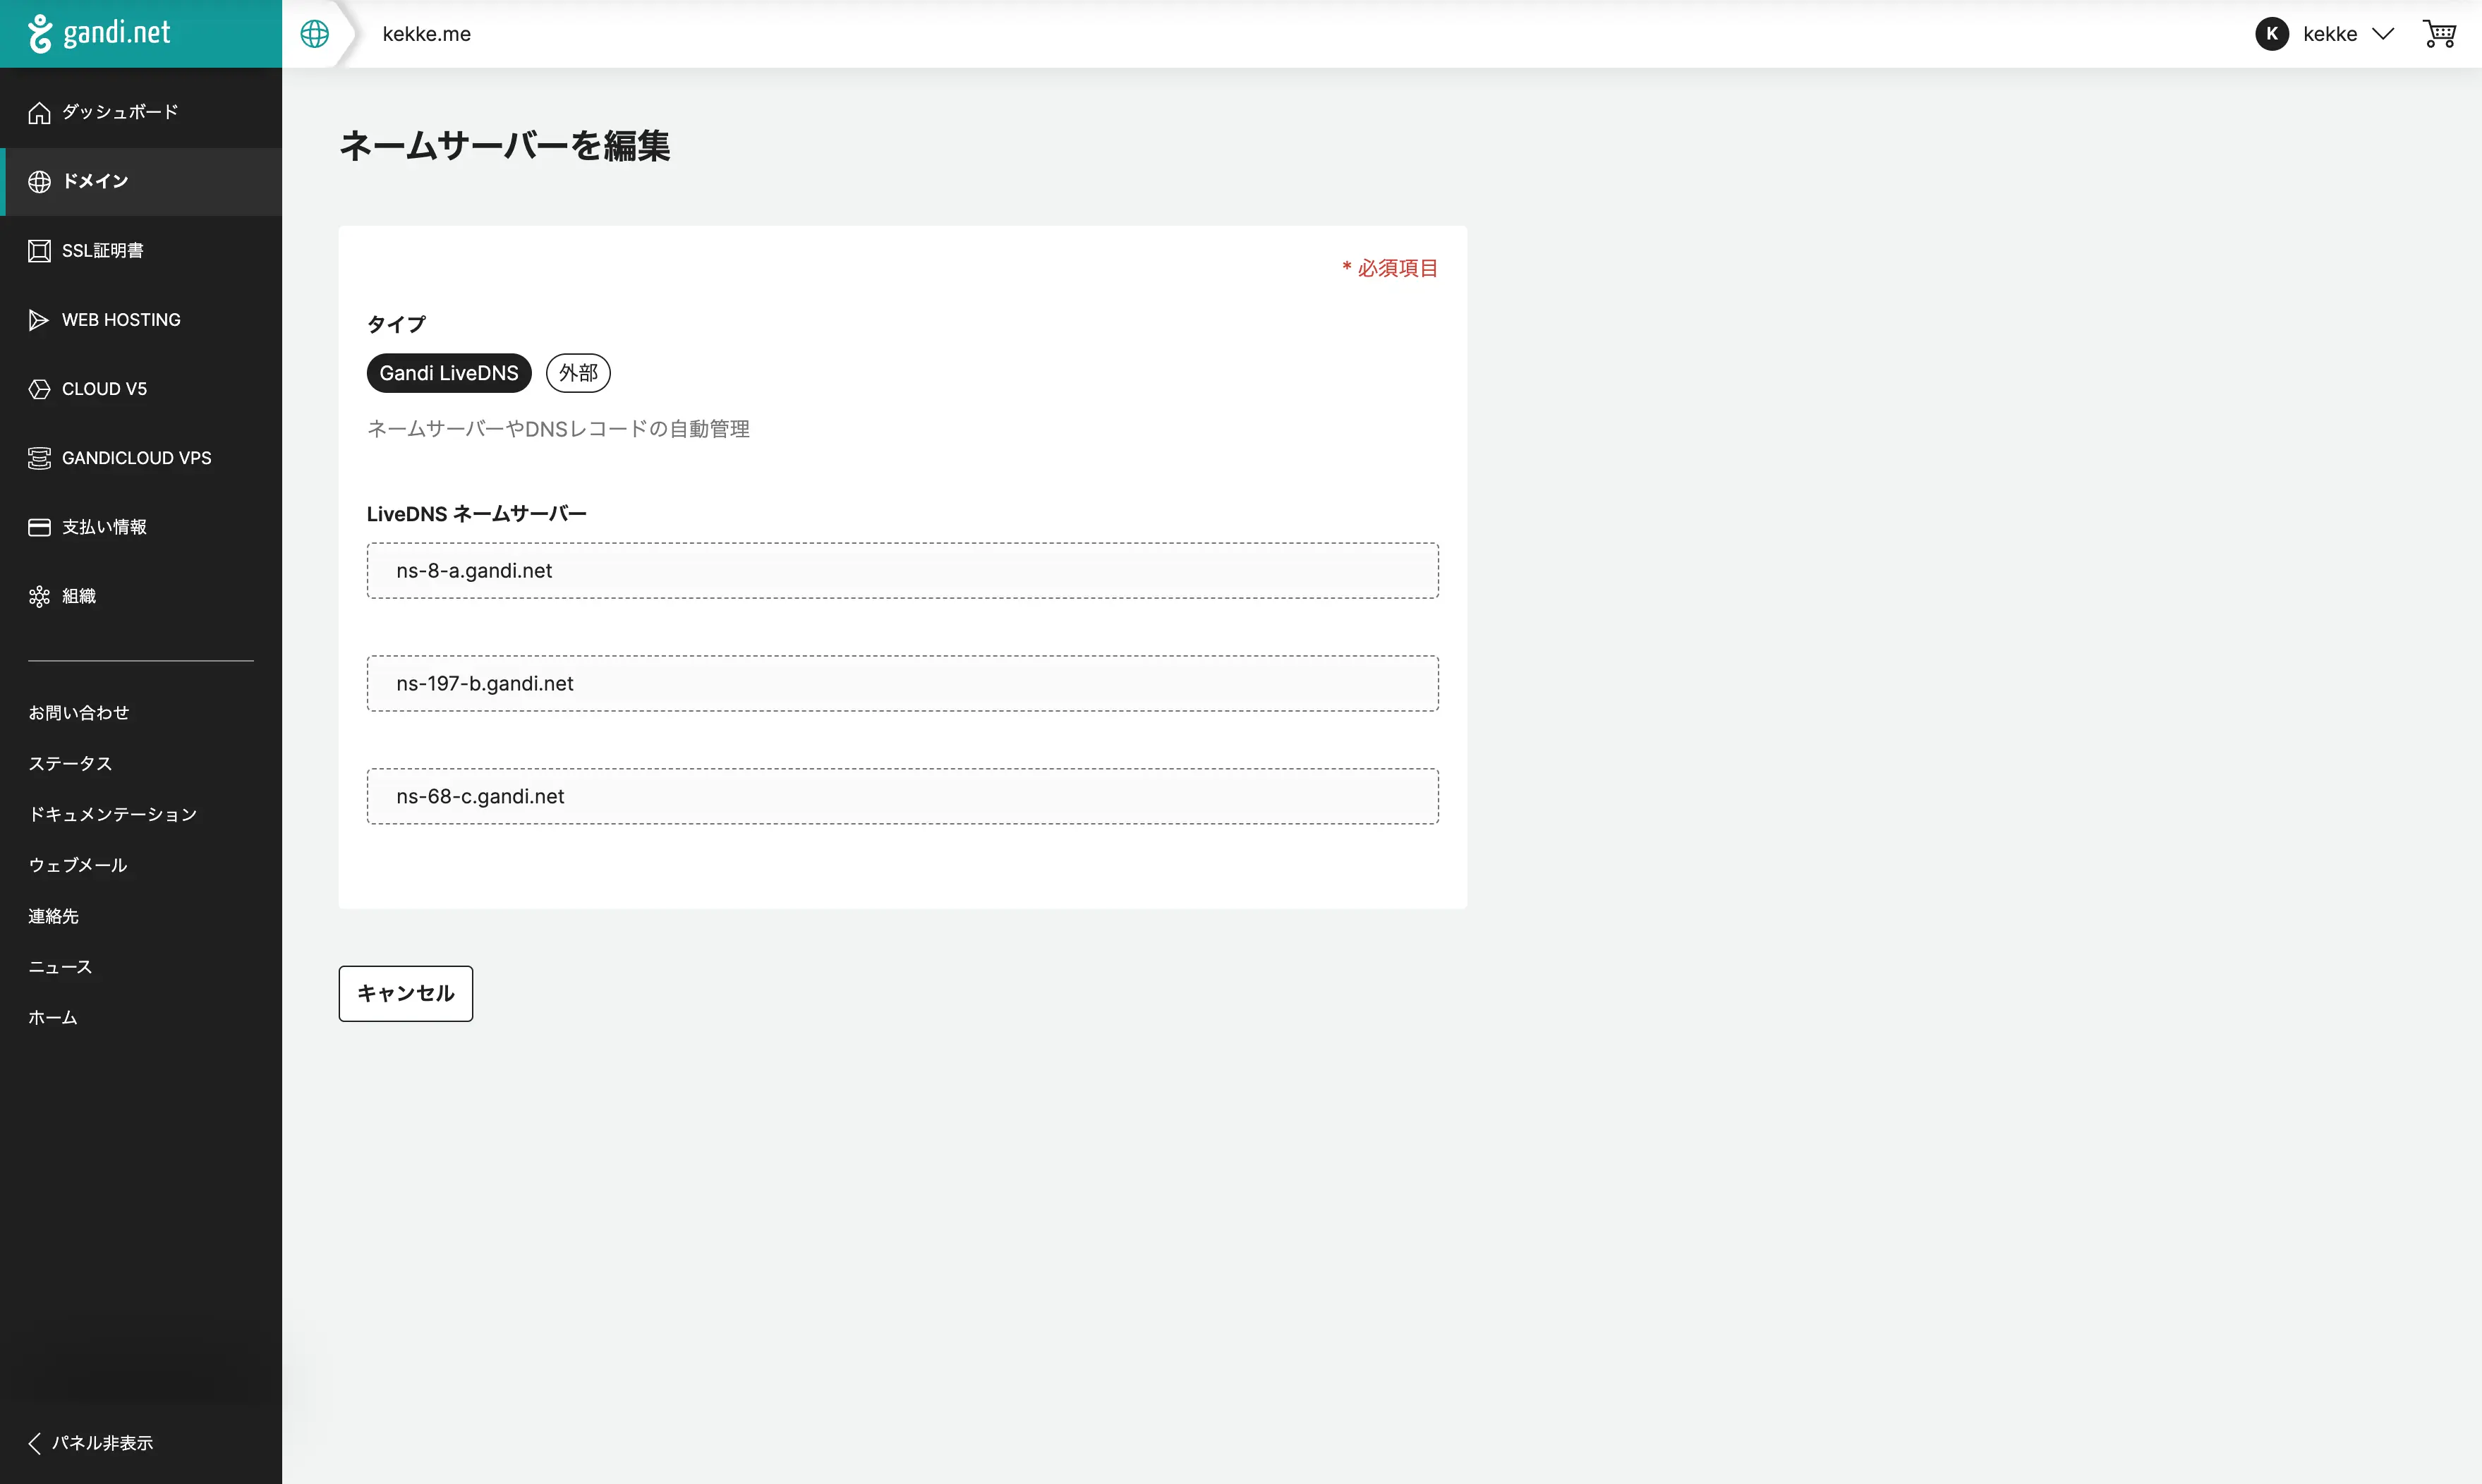The image size is (2482, 1484).
Task: Open GANDICLOUD VPS in the sidebar
Action: [x=141, y=458]
